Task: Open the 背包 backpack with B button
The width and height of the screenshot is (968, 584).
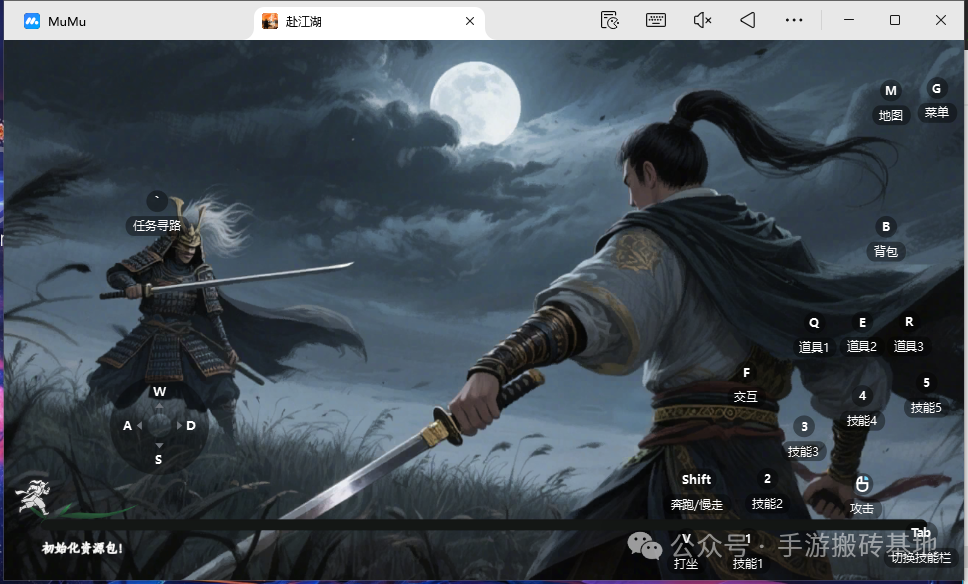Action: coord(886,228)
